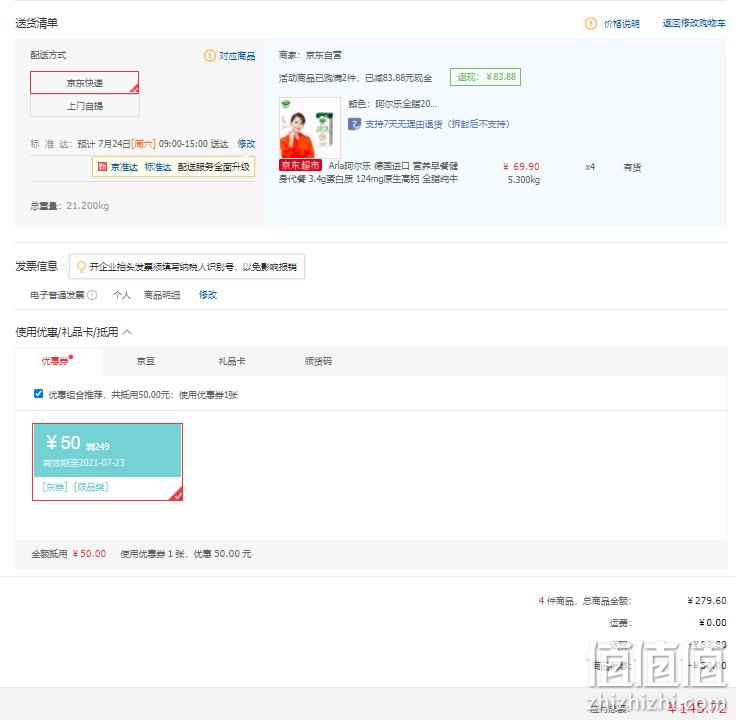Click 修改 next to delivery time
736x720 pixels.
(x=246, y=144)
